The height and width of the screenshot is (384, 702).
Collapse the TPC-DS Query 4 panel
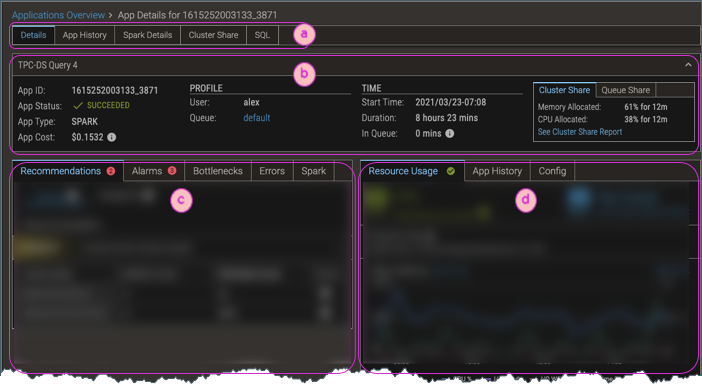(x=688, y=65)
